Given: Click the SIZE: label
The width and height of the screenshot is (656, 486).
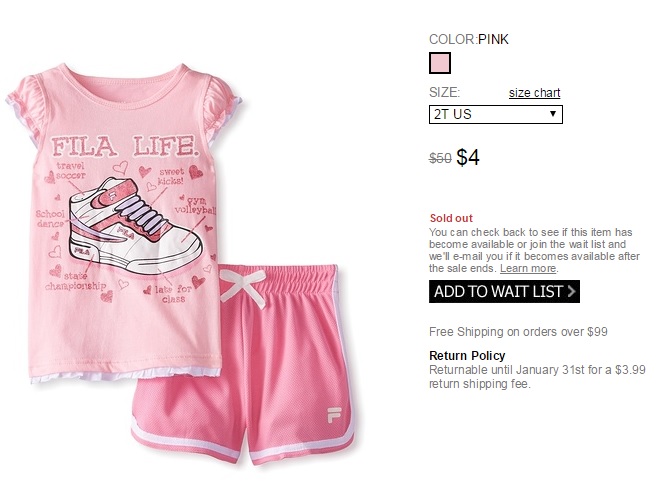Looking at the screenshot, I should click(444, 92).
